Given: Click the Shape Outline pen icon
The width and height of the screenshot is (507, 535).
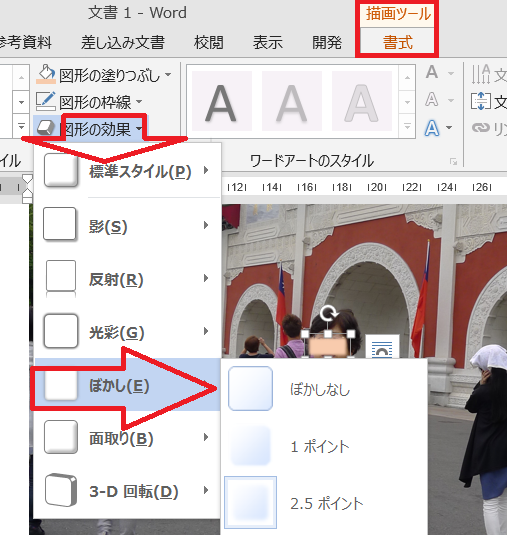Looking at the screenshot, I should click(x=46, y=101).
